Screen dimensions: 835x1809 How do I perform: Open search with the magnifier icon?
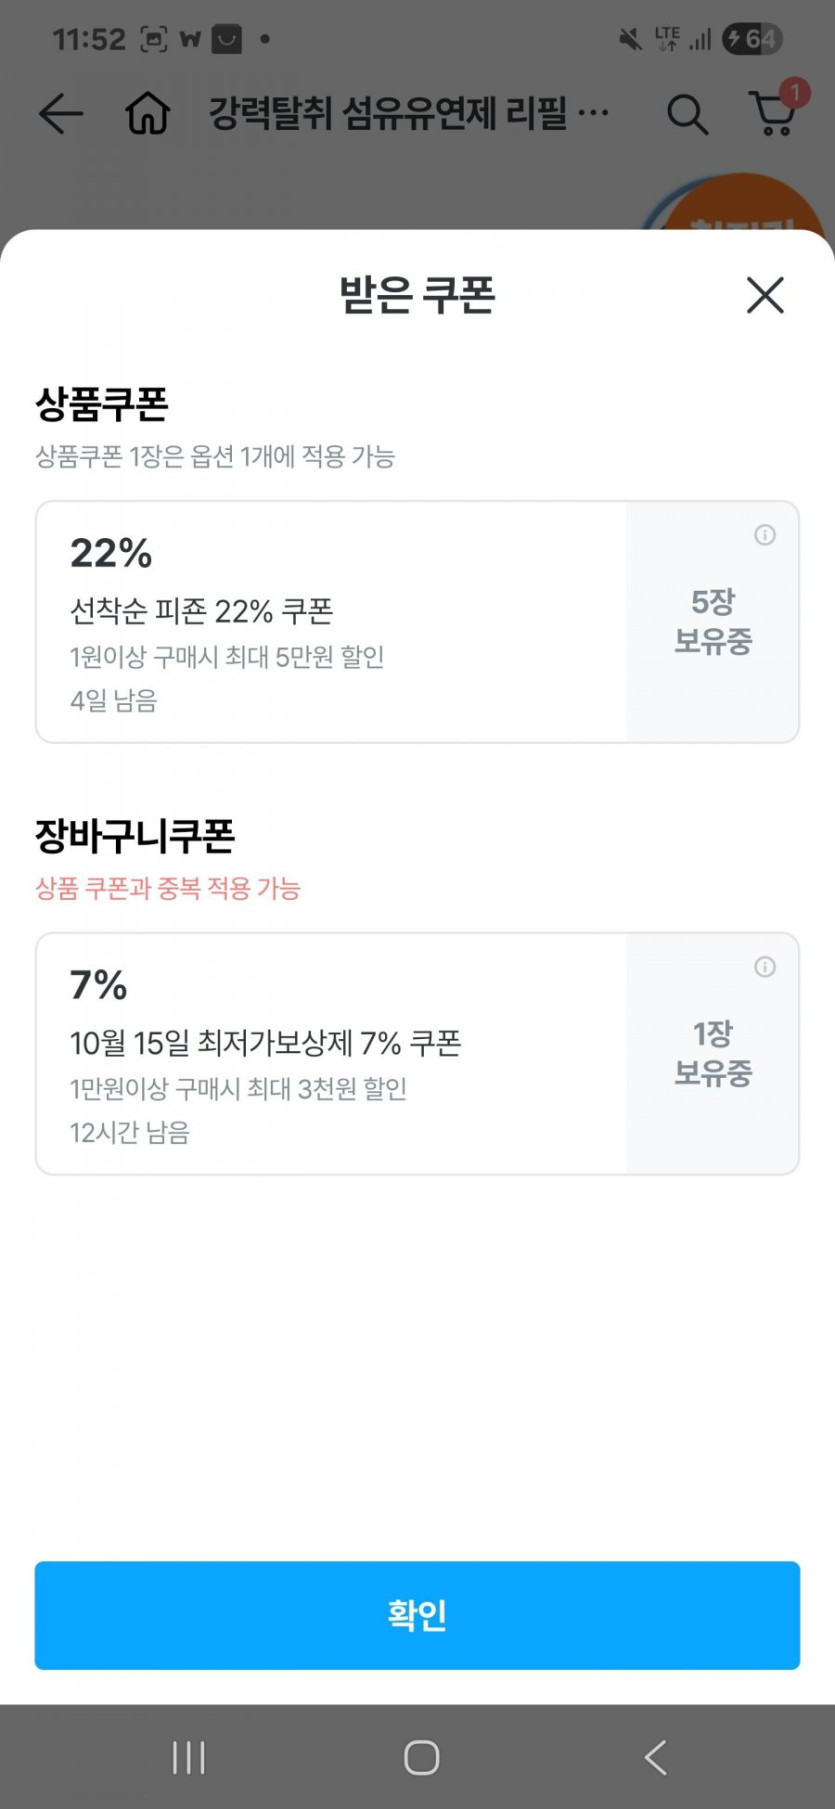point(687,115)
